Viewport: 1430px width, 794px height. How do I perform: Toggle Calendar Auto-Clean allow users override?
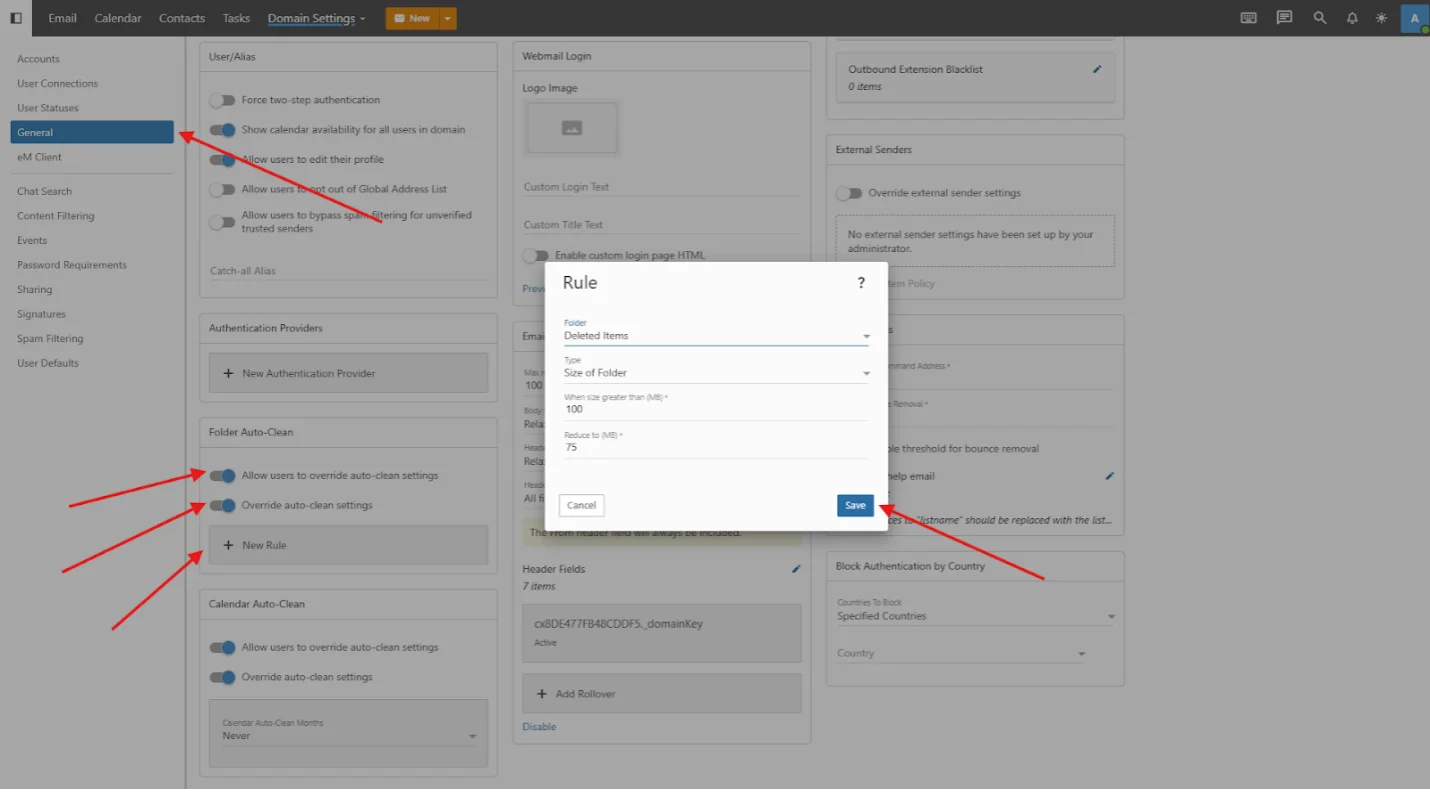pyautogui.click(x=222, y=647)
